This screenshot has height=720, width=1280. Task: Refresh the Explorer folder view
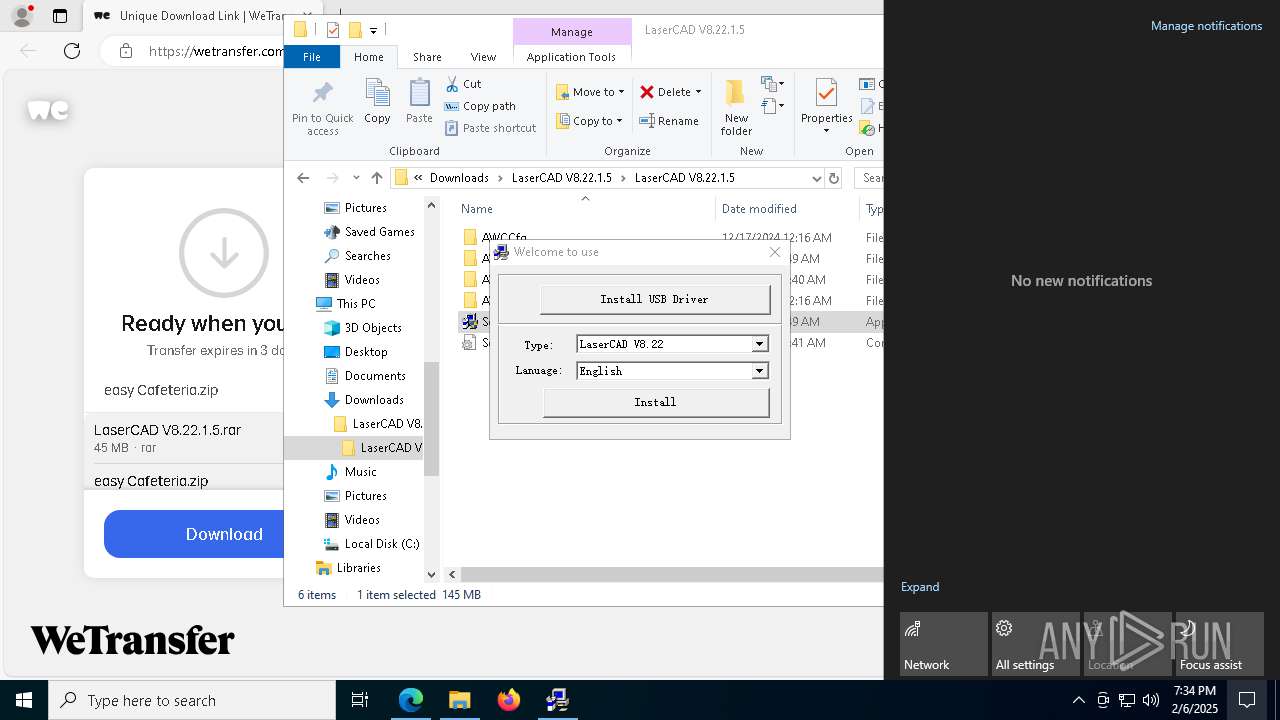[x=834, y=178]
